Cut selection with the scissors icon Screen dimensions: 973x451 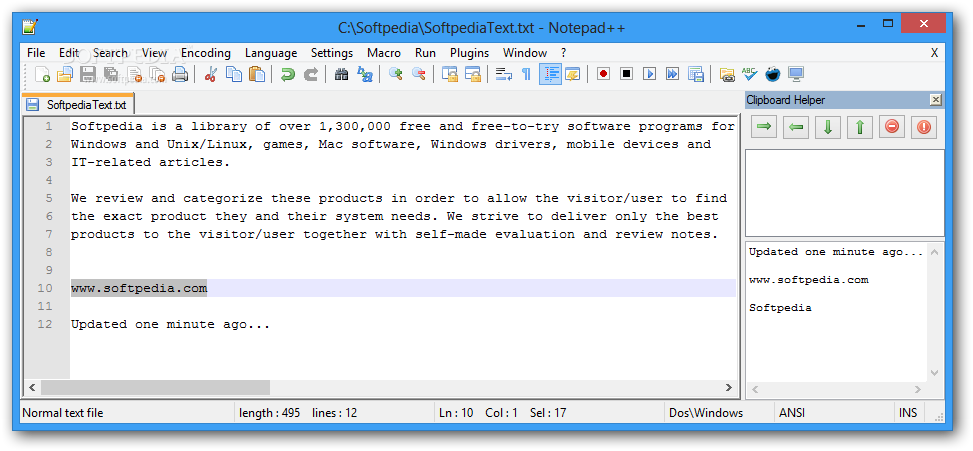(x=210, y=74)
